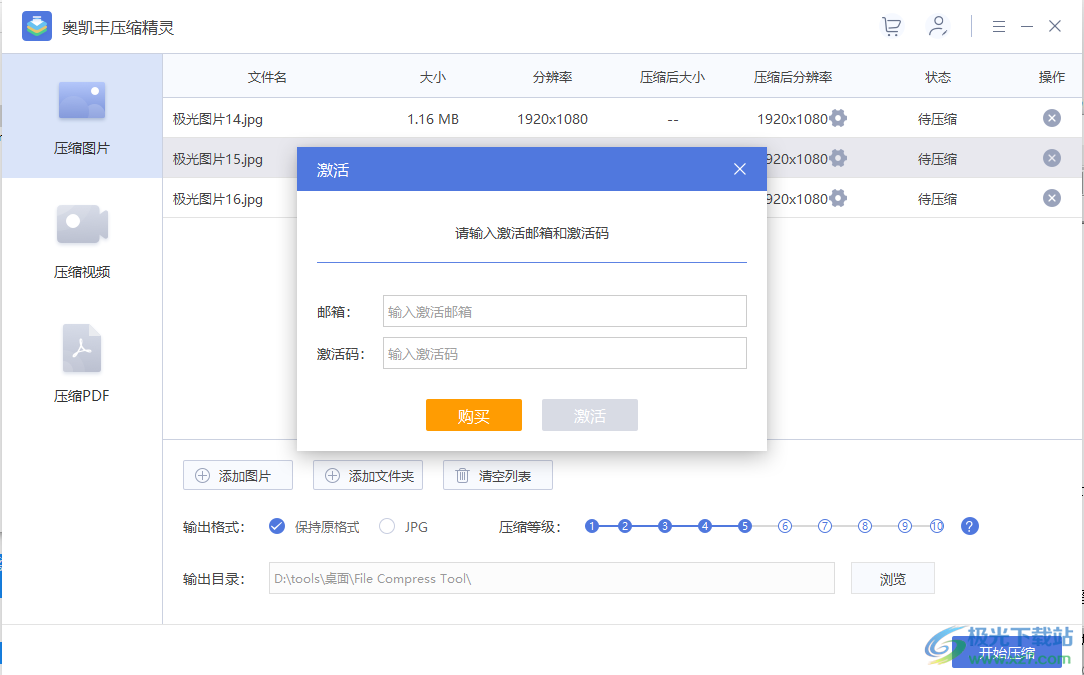Set compression level to 10
Screen dimensions: 1084x675
[x=937, y=526]
